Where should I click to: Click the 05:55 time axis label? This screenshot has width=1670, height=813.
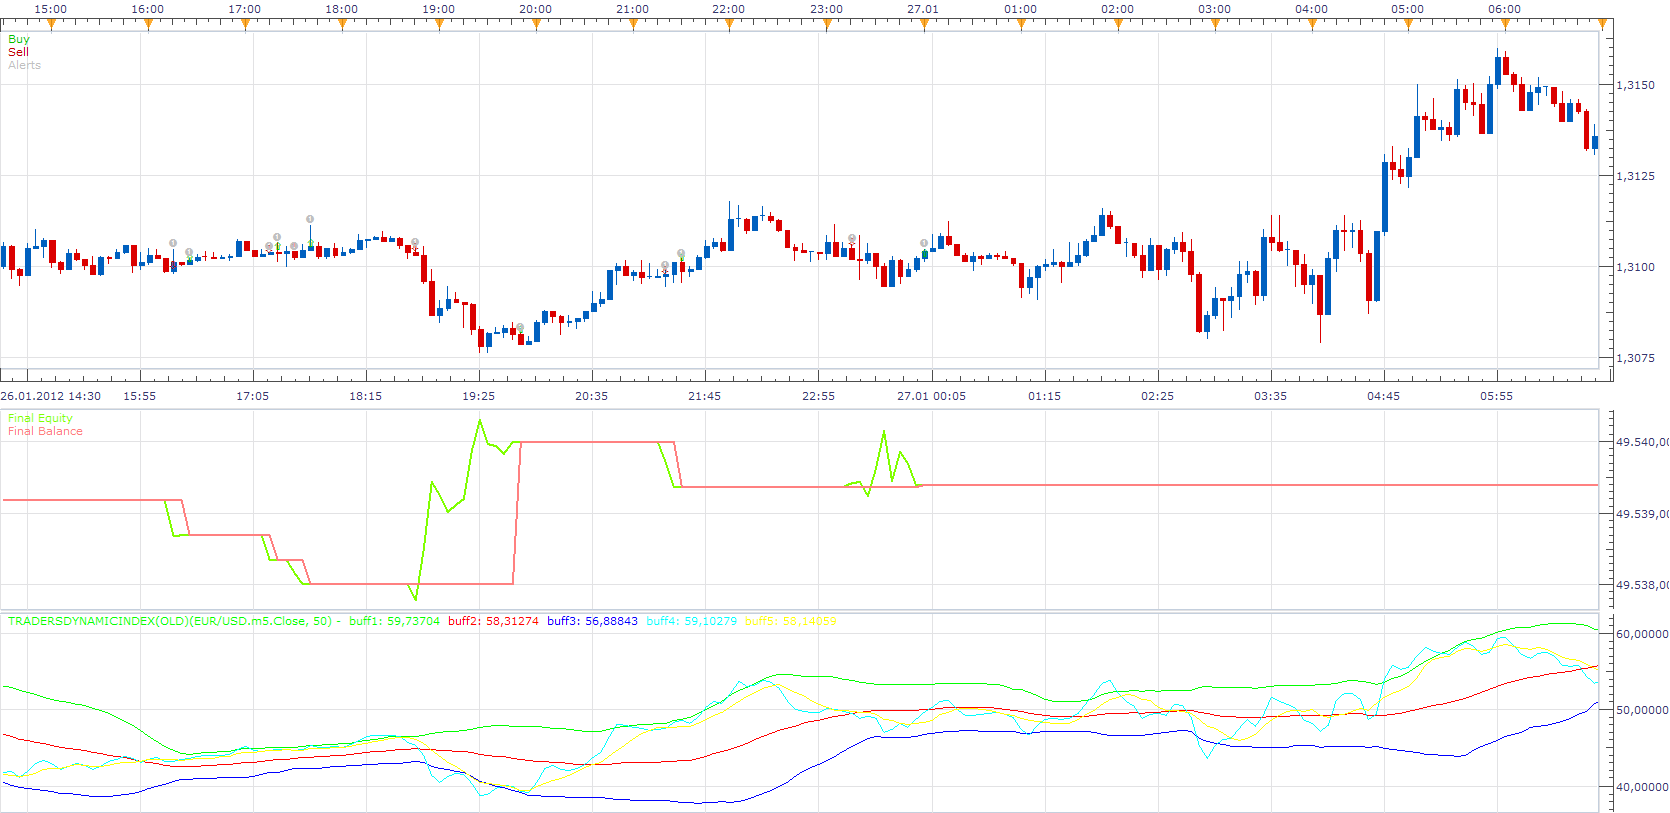point(1496,396)
